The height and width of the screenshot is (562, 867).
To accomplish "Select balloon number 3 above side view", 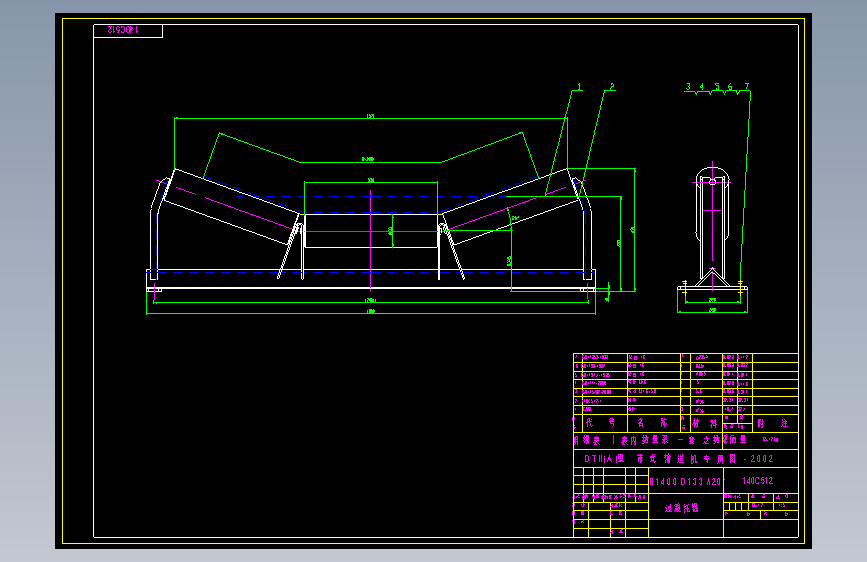I will tap(688, 87).
